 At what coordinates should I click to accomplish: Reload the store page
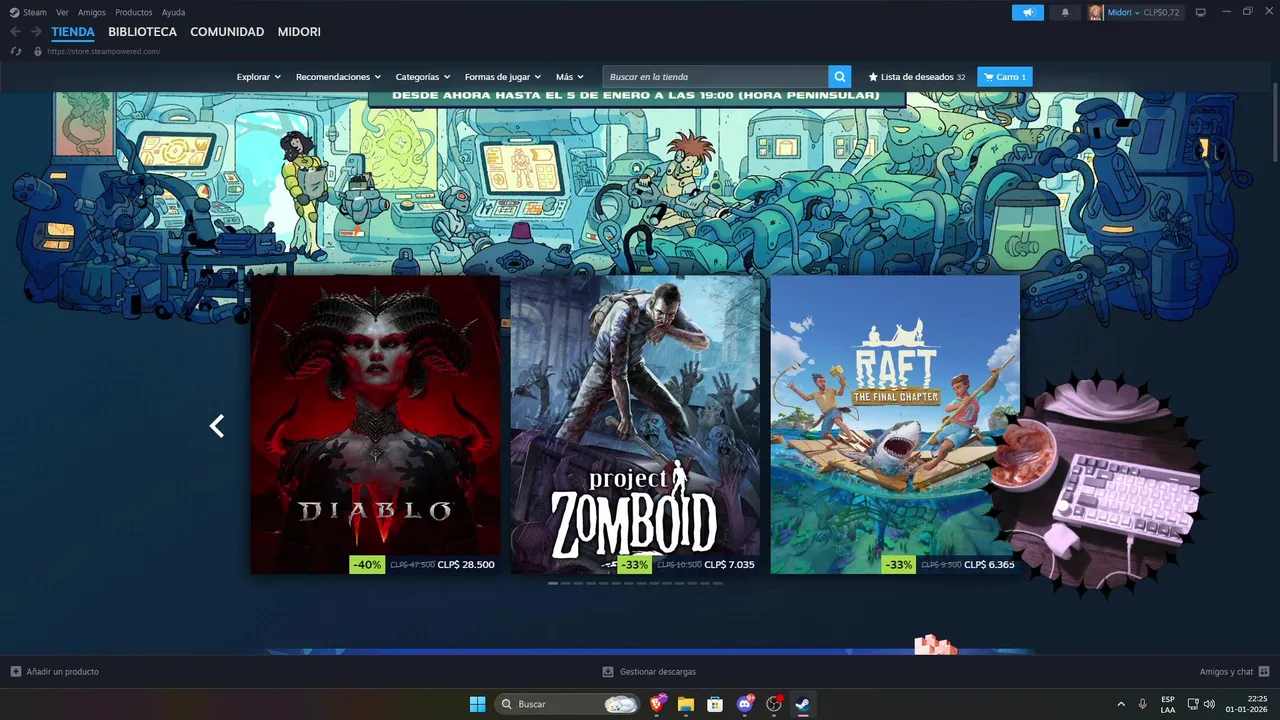(x=15, y=51)
